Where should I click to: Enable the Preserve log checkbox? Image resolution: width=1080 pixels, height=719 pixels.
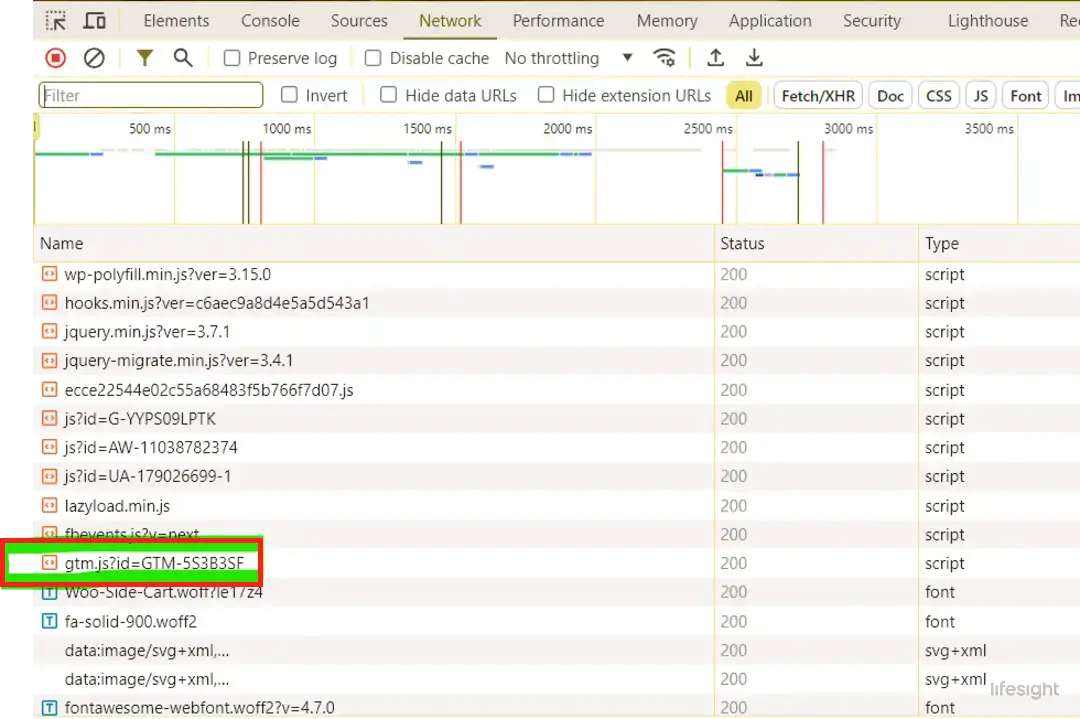click(x=232, y=59)
